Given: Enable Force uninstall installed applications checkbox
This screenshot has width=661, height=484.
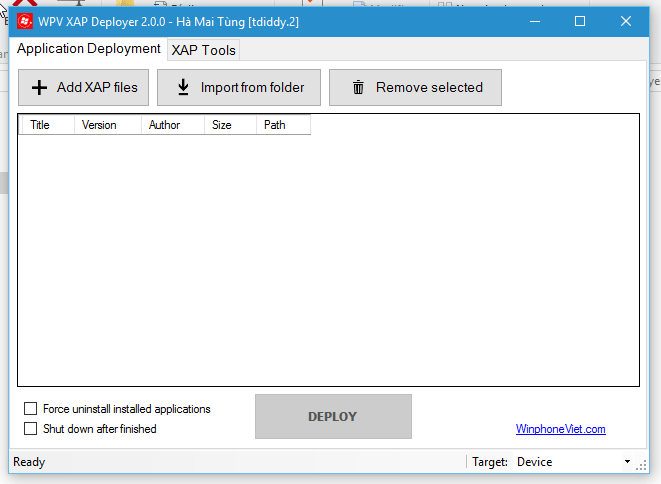Looking at the screenshot, I should tap(30, 409).
